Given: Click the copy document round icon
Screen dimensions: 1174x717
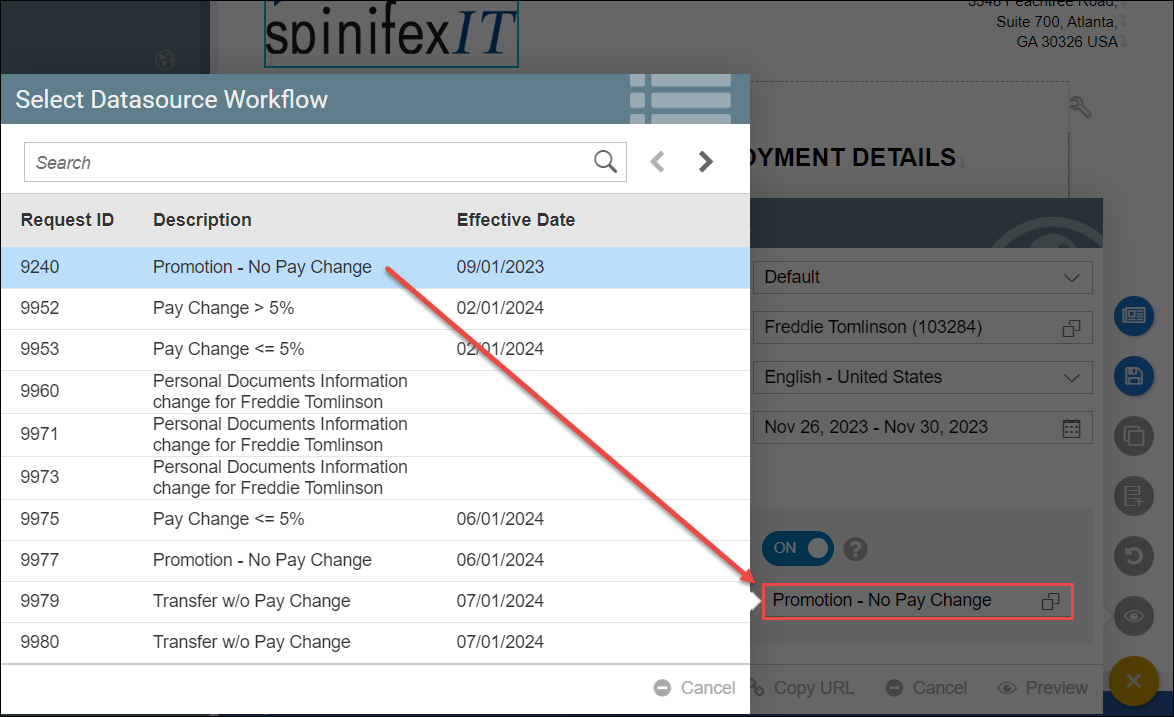Looking at the screenshot, I should [1133, 436].
